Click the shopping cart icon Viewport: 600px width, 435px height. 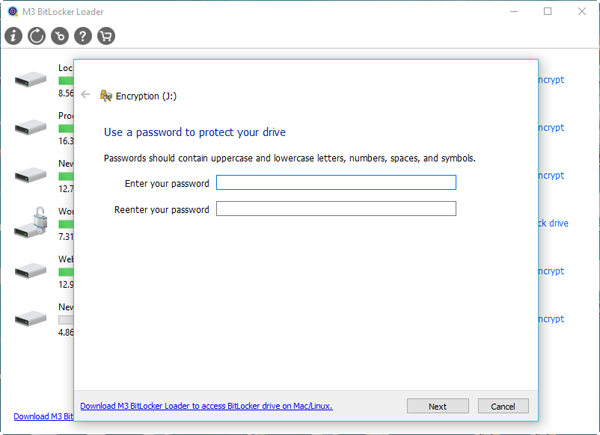[x=106, y=36]
